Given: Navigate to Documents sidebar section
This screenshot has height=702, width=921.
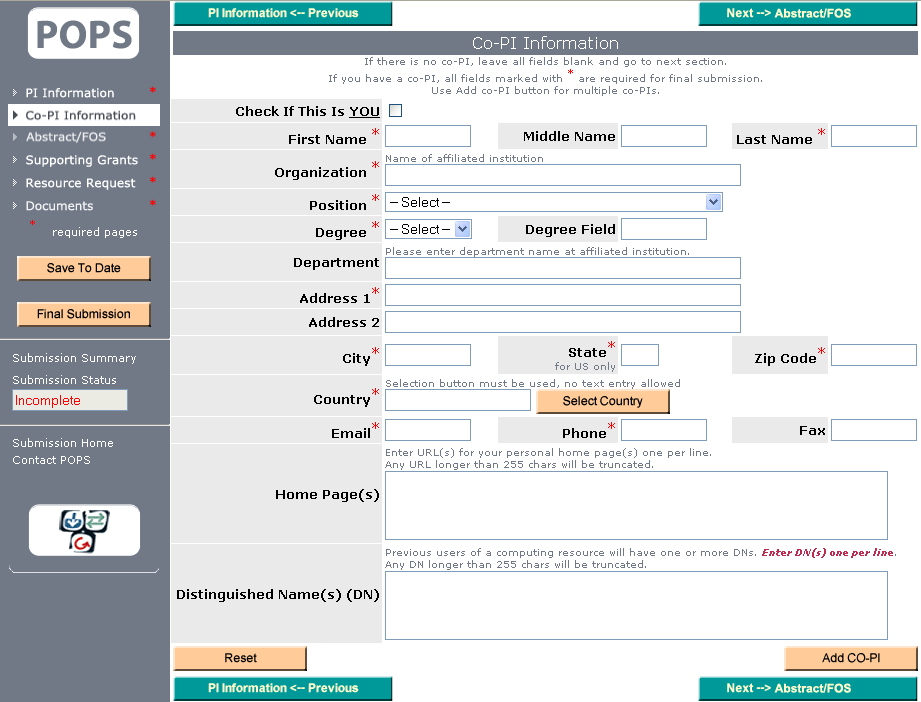Looking at the screenshot, I should 59,206.
